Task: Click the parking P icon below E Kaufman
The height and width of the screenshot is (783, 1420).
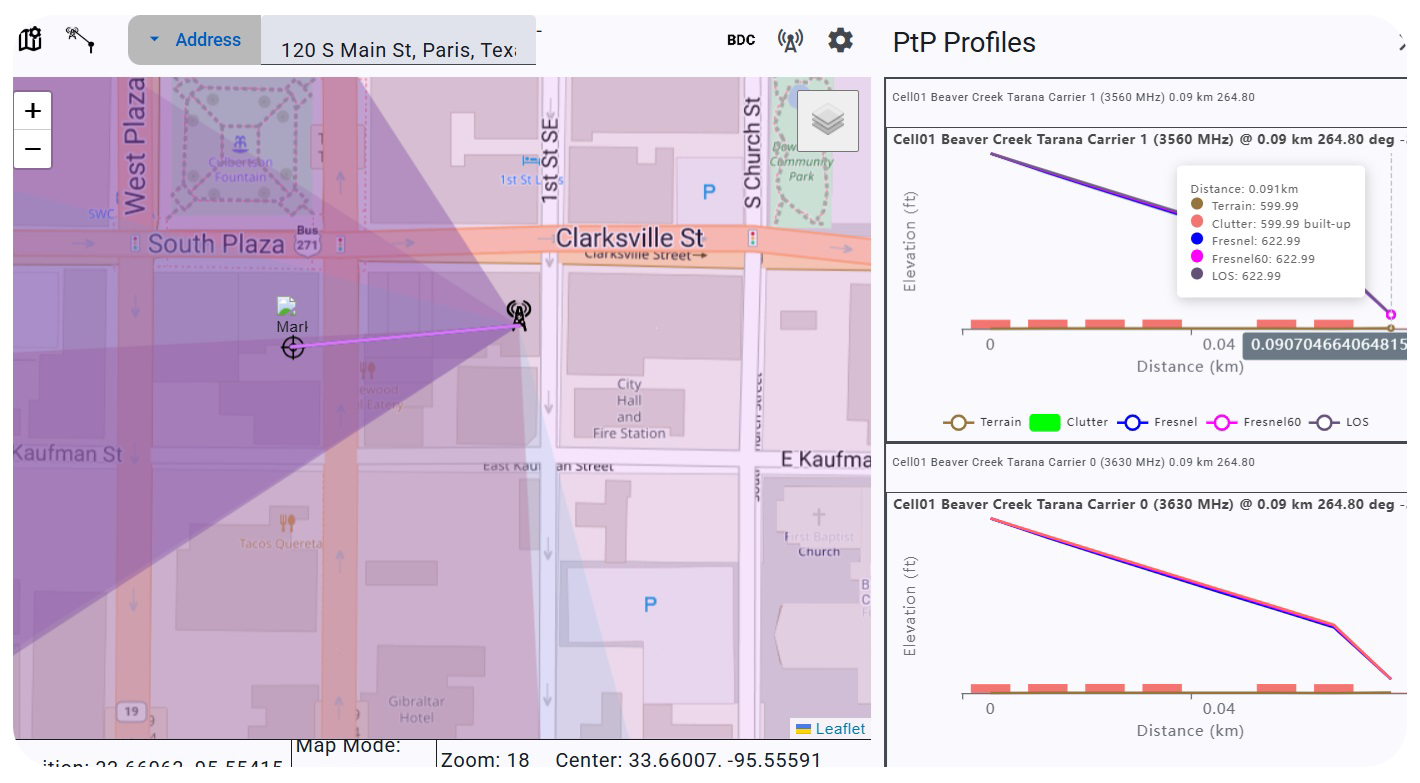Action: 651,604
